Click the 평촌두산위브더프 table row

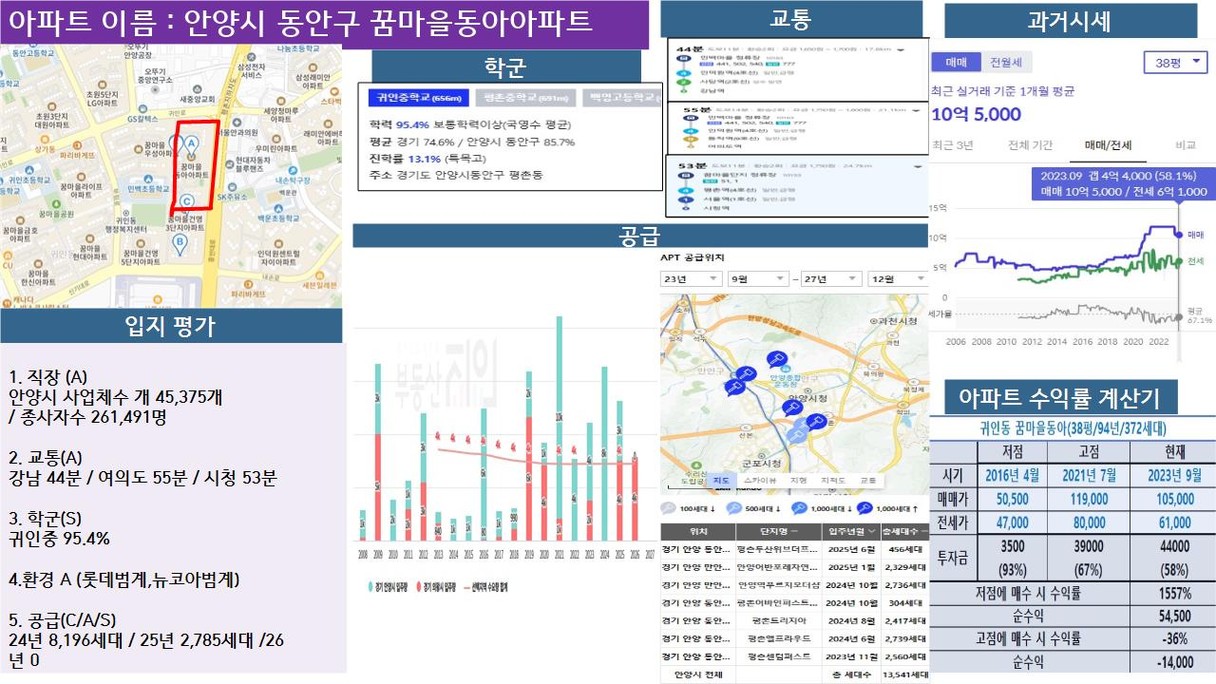794,549
